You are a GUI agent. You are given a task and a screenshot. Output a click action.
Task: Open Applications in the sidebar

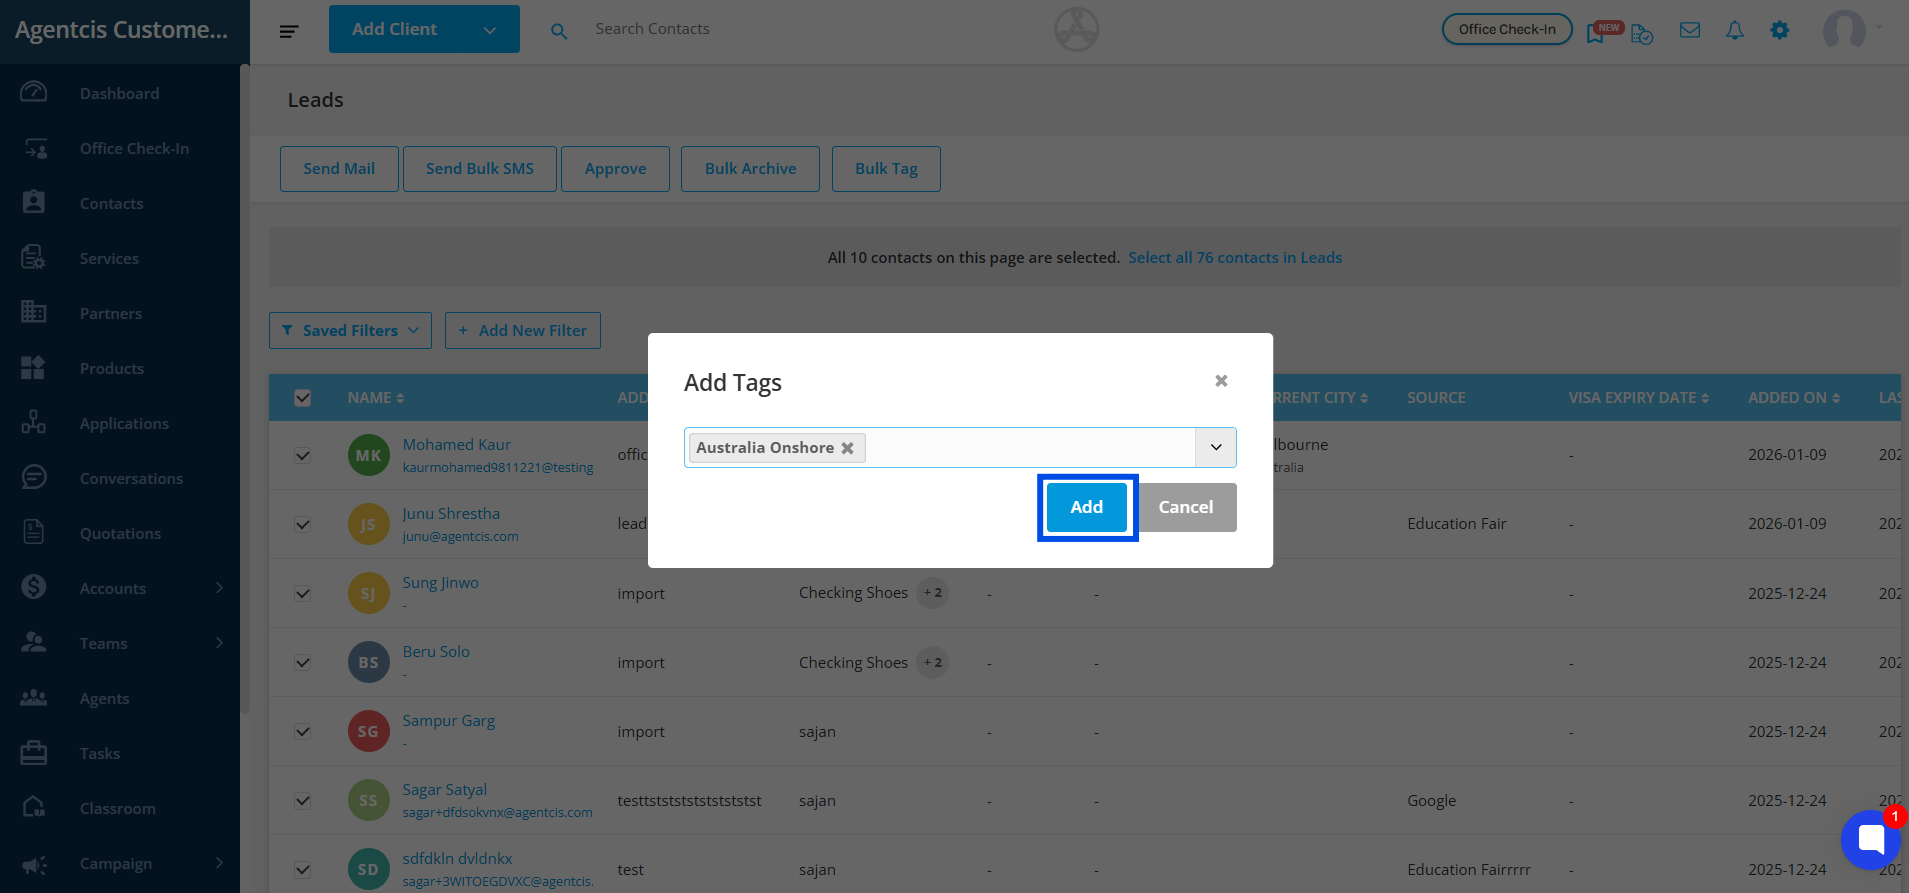tap(125, 423)
